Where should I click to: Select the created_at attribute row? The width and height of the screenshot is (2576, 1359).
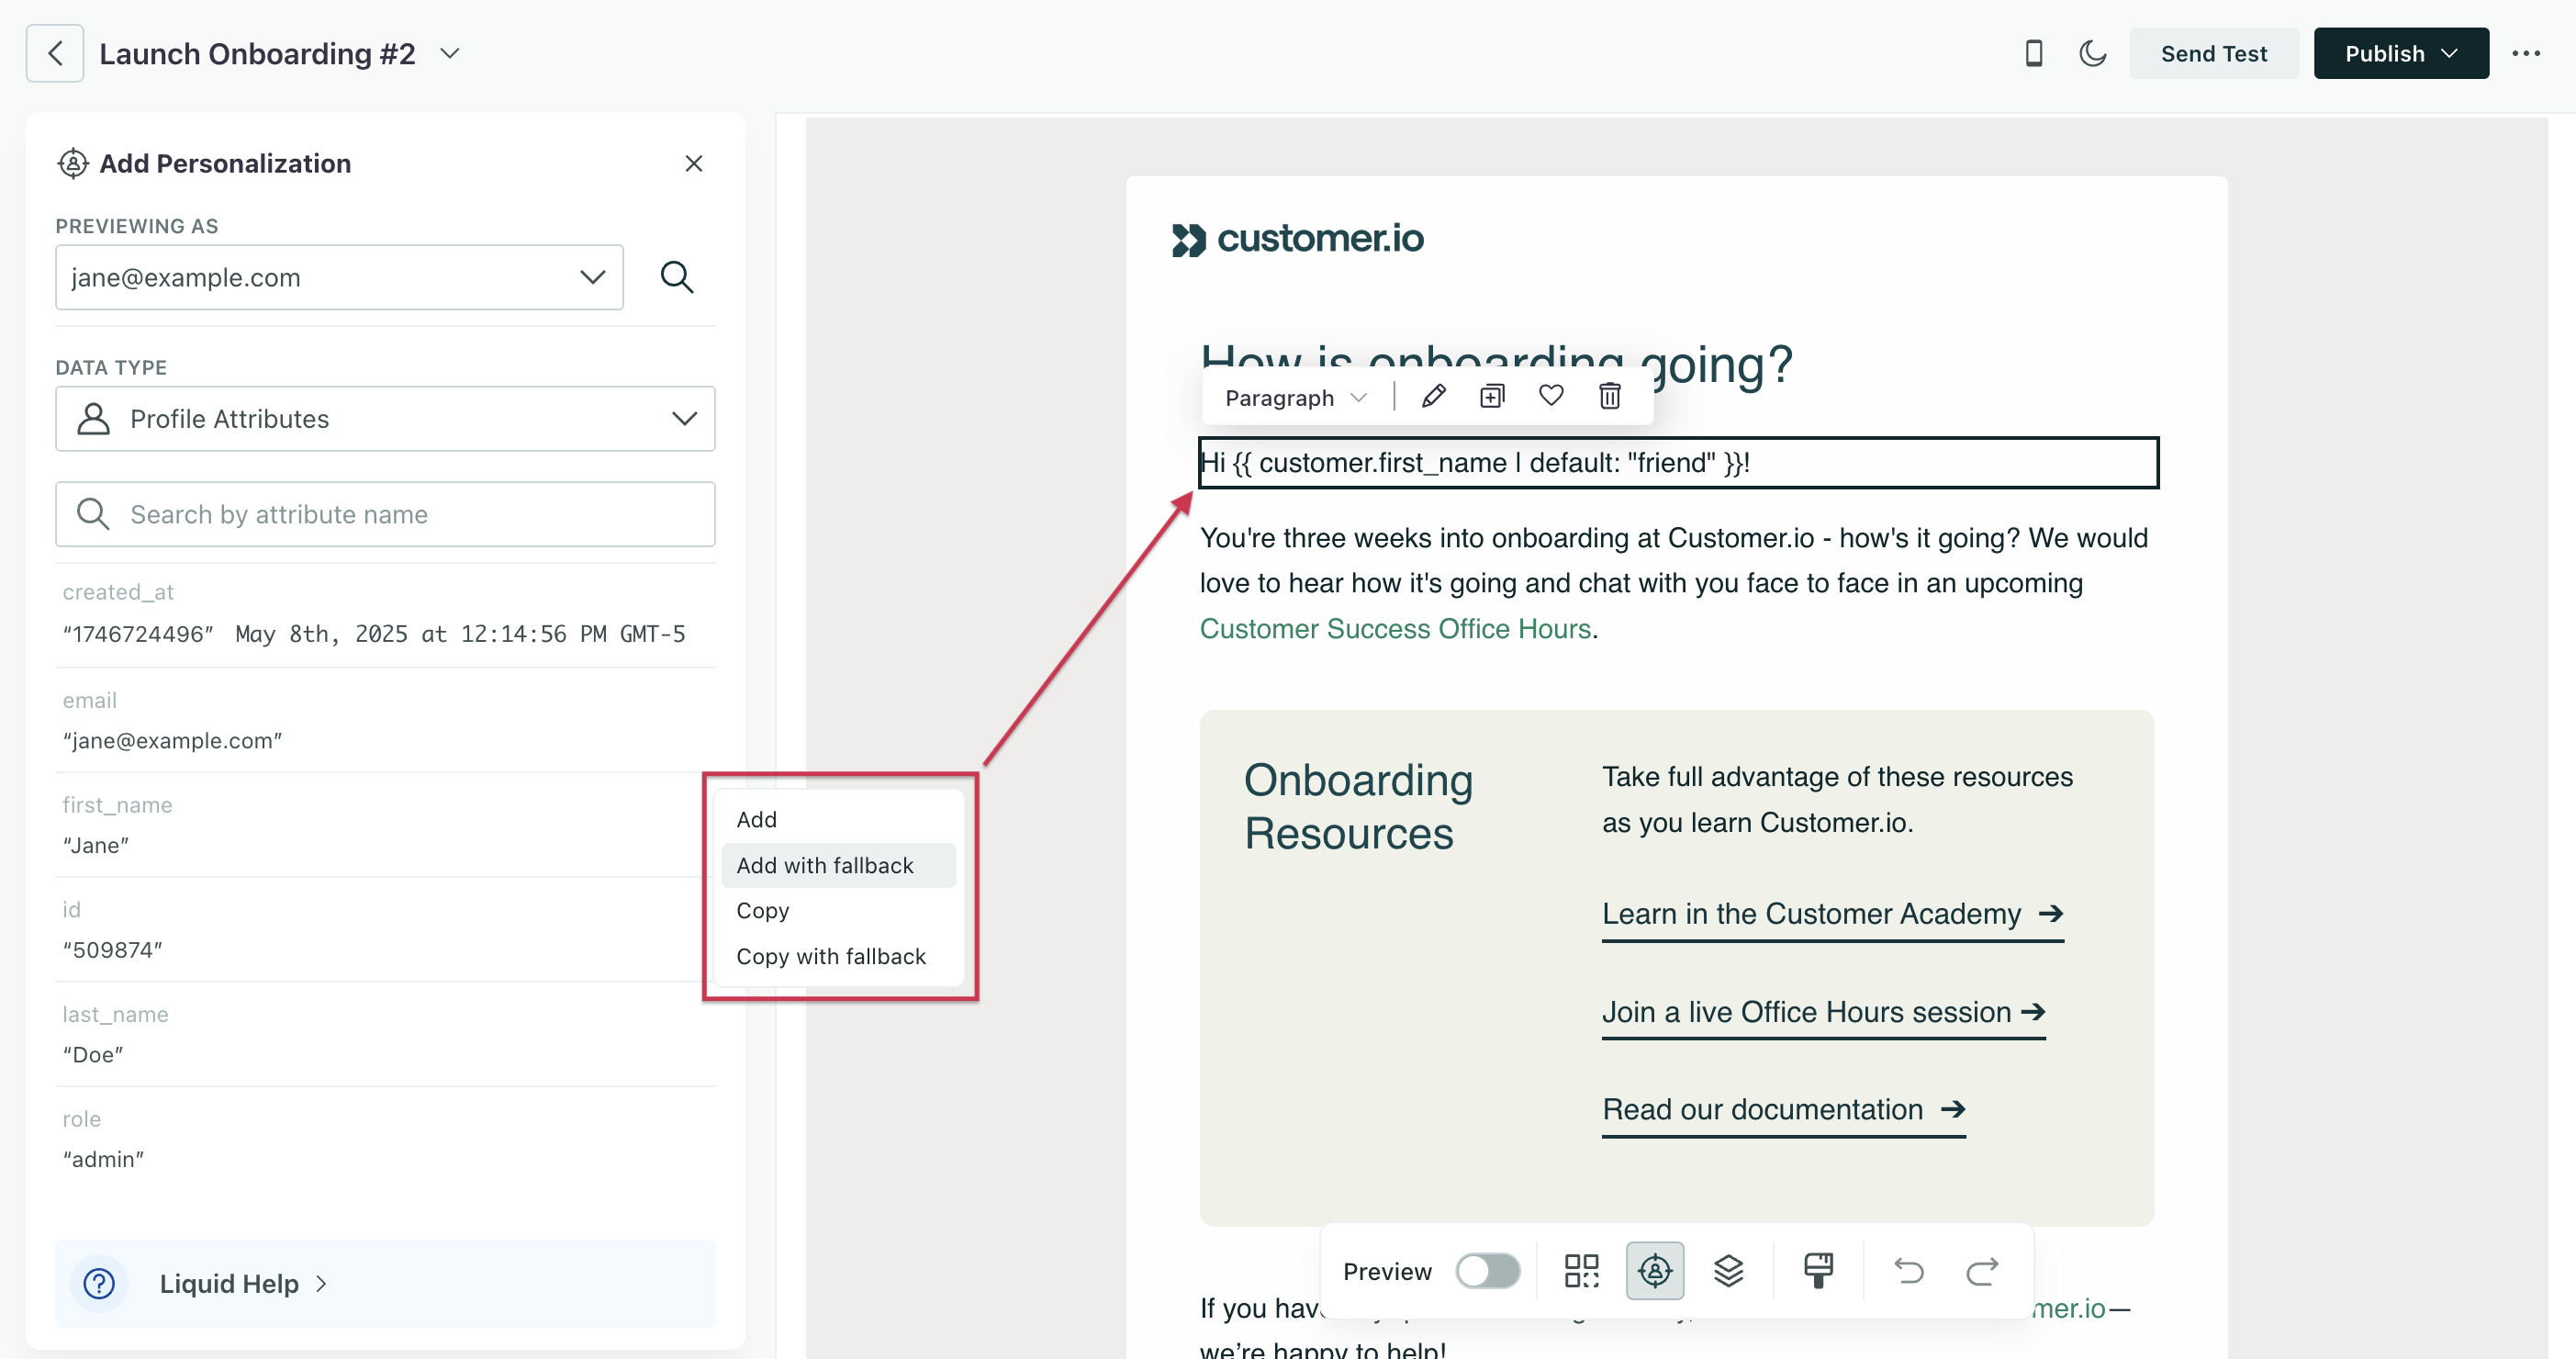pos(385,614)
